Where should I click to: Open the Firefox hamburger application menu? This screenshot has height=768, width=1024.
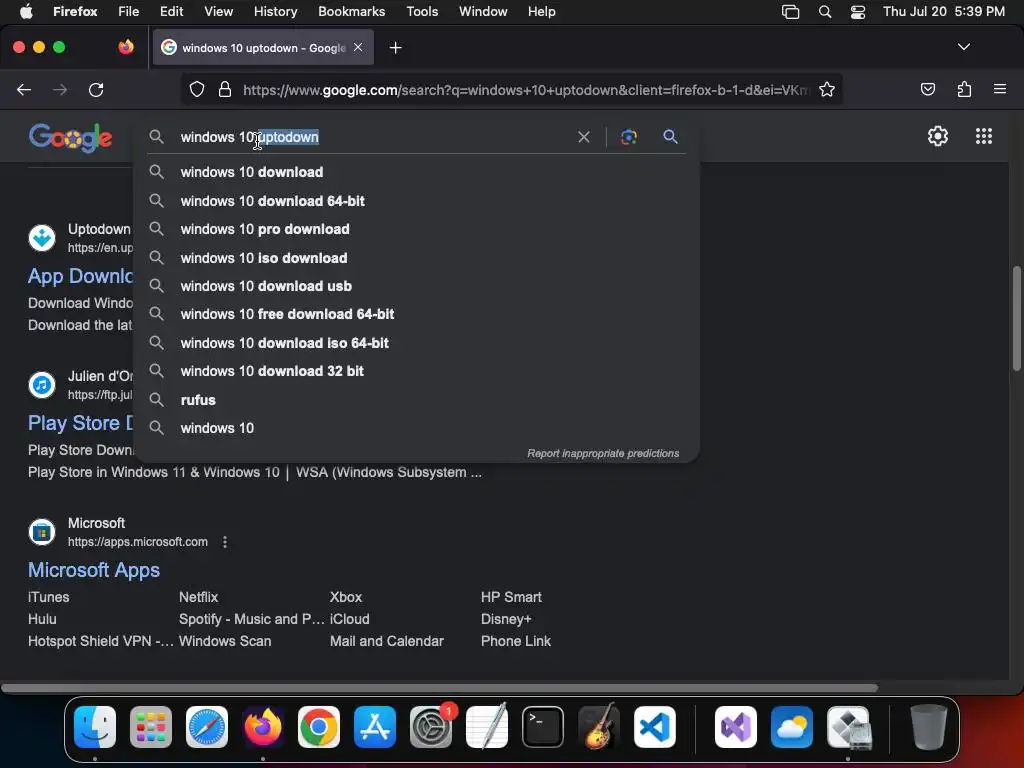tap(999, 89)
